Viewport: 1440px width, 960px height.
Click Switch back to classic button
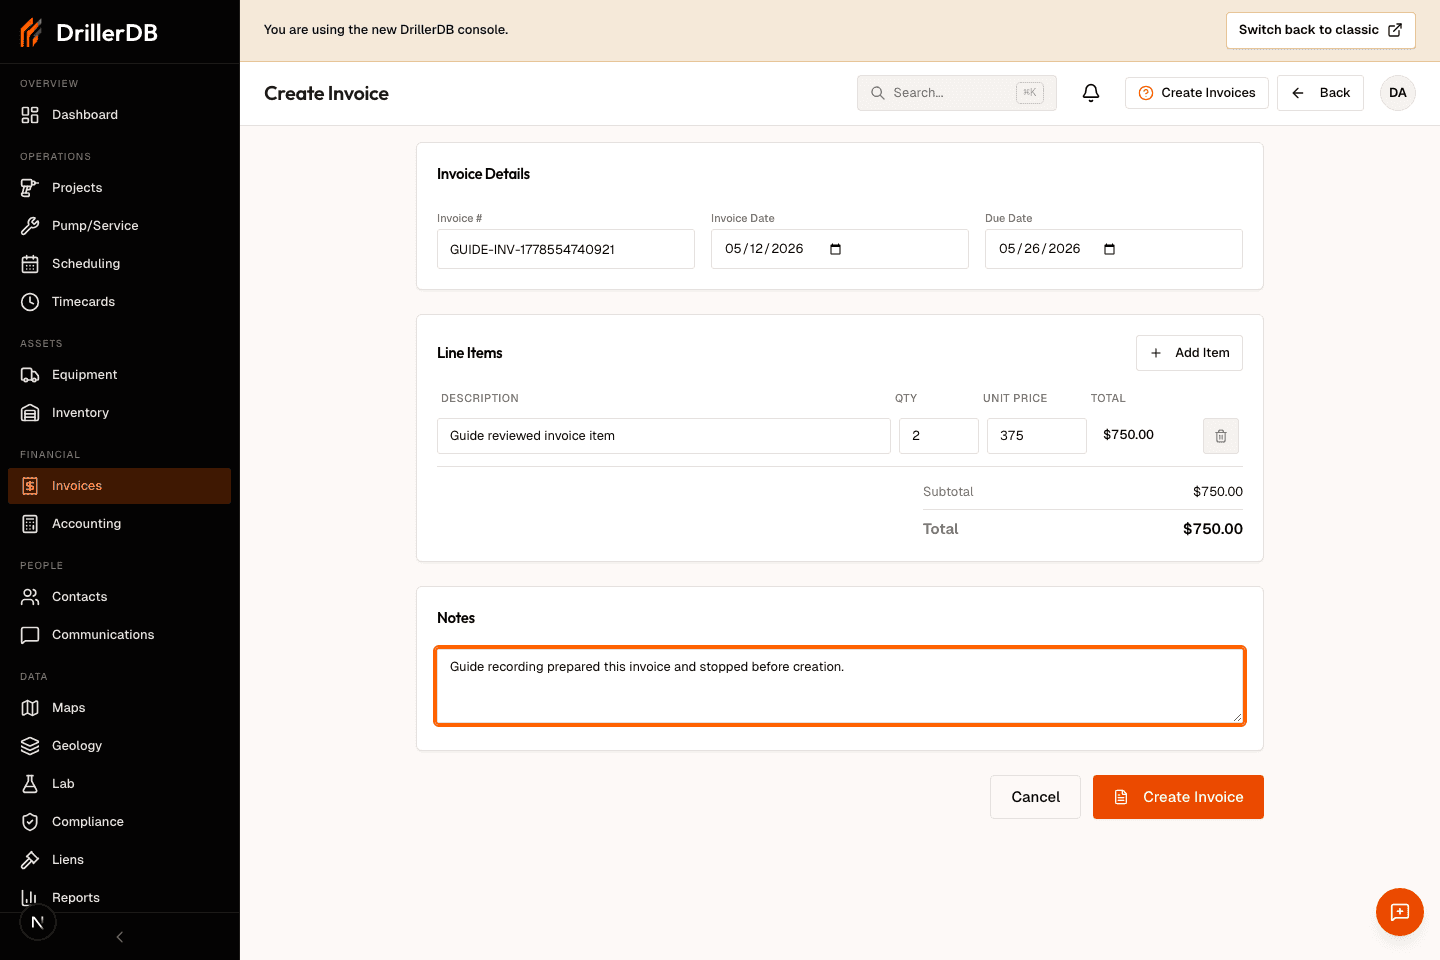coord(1321,30)
